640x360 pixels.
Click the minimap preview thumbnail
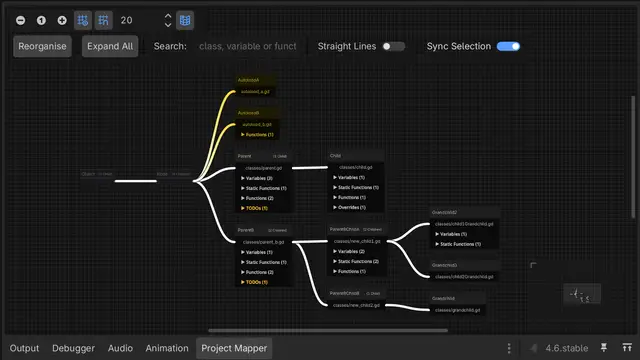tap(582, 293)
